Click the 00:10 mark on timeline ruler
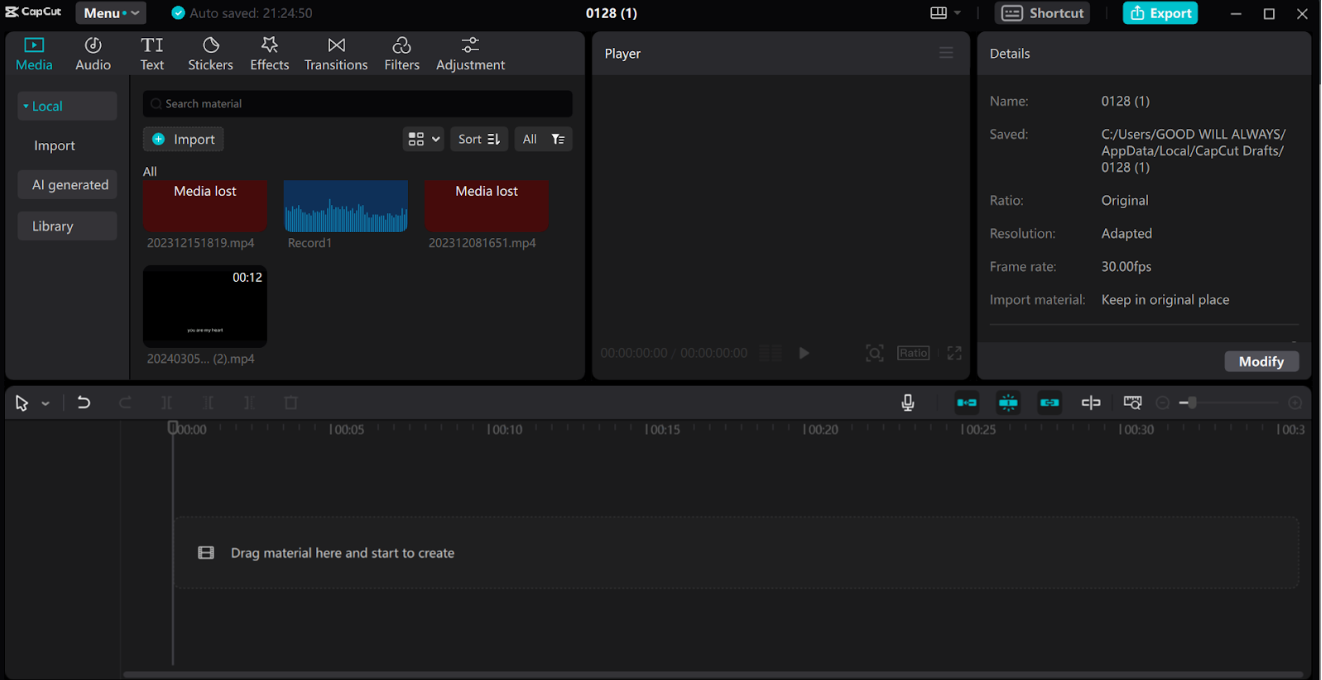Image resolution: width=1322 pixels, height=680 pixels. (x=504, y=430)
